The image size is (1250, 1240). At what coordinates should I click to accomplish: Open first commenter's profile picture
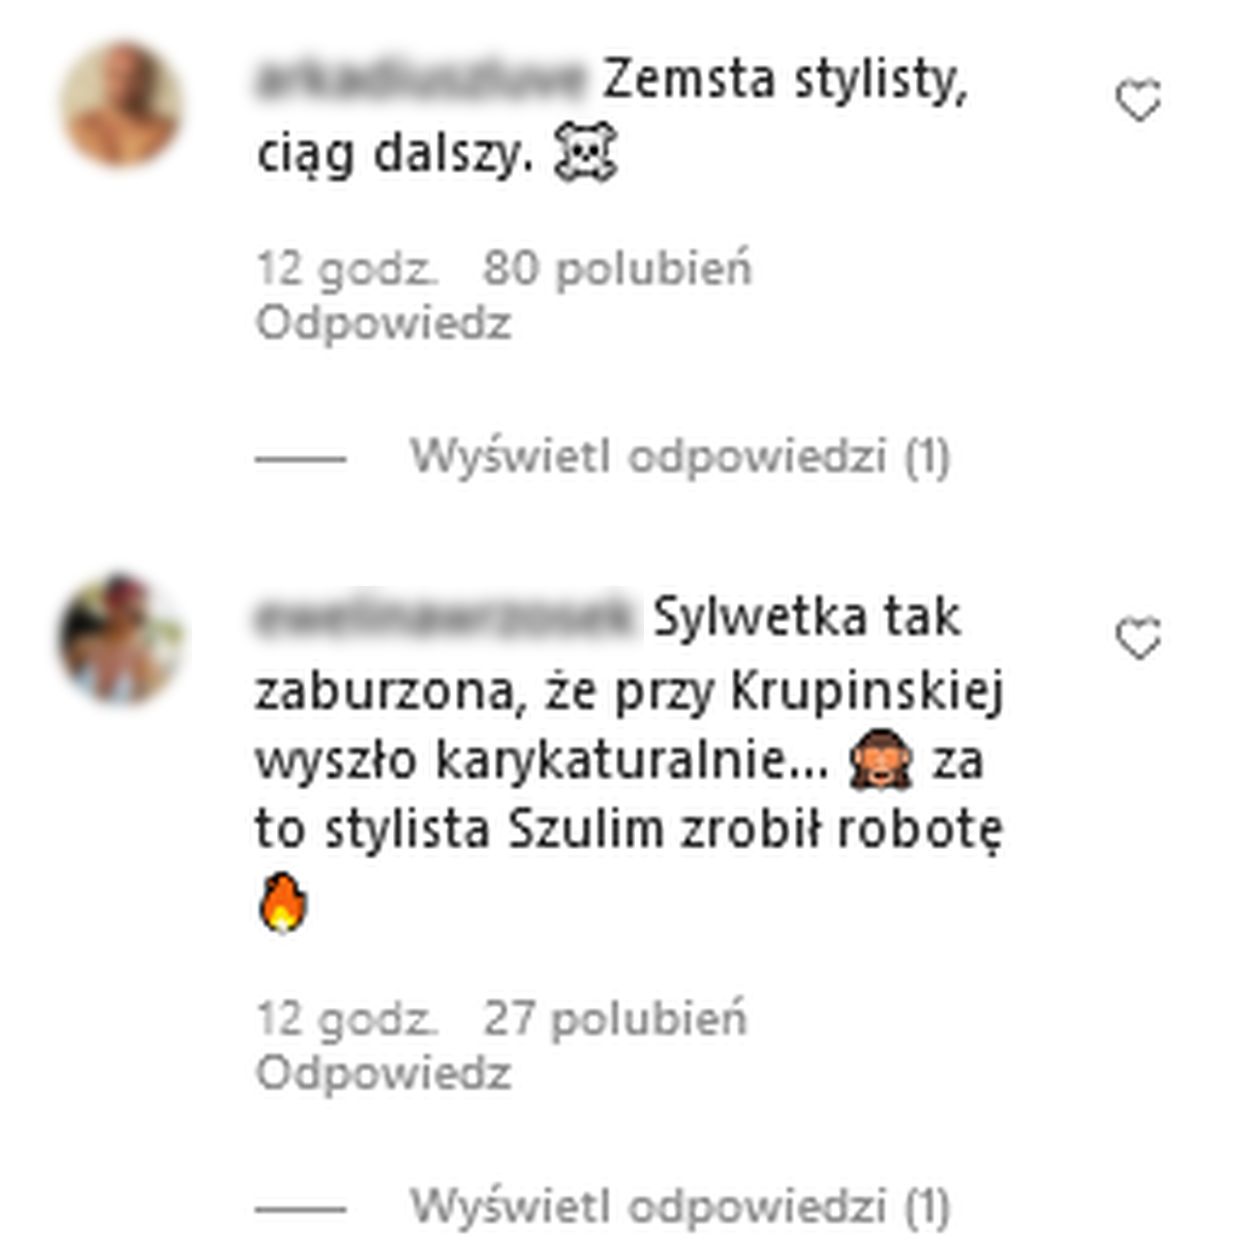(122, 103)
